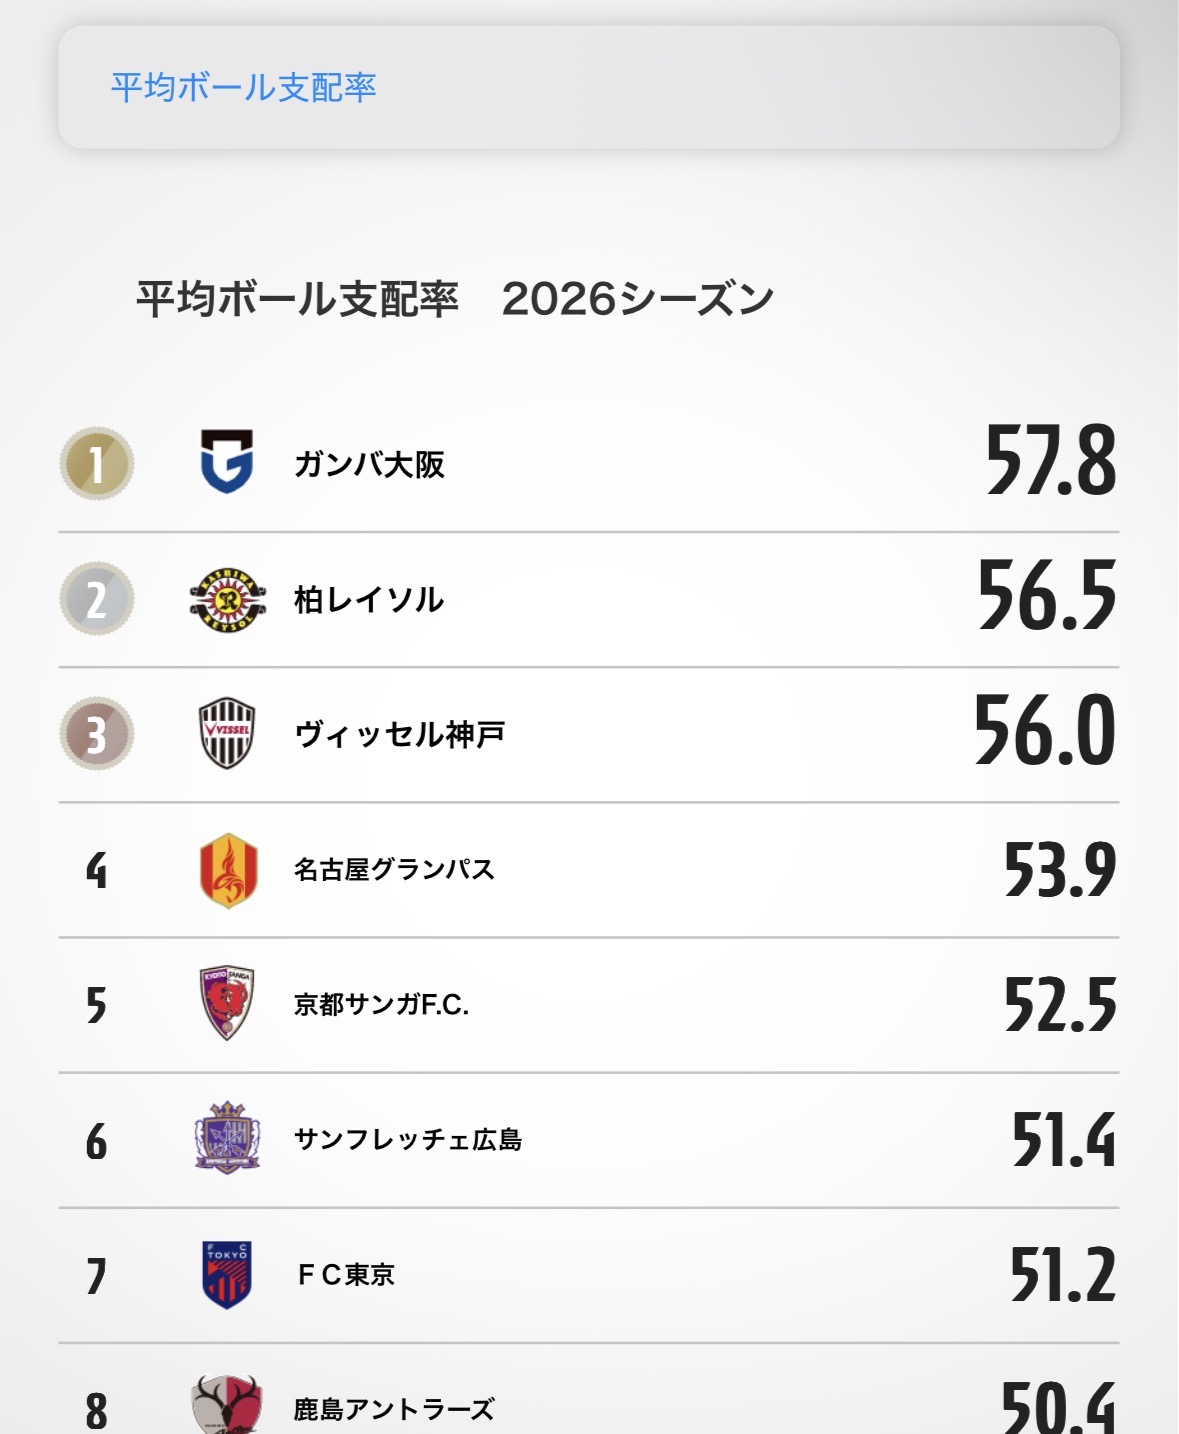Open the 柏レイソル team name

click(369, 600)
